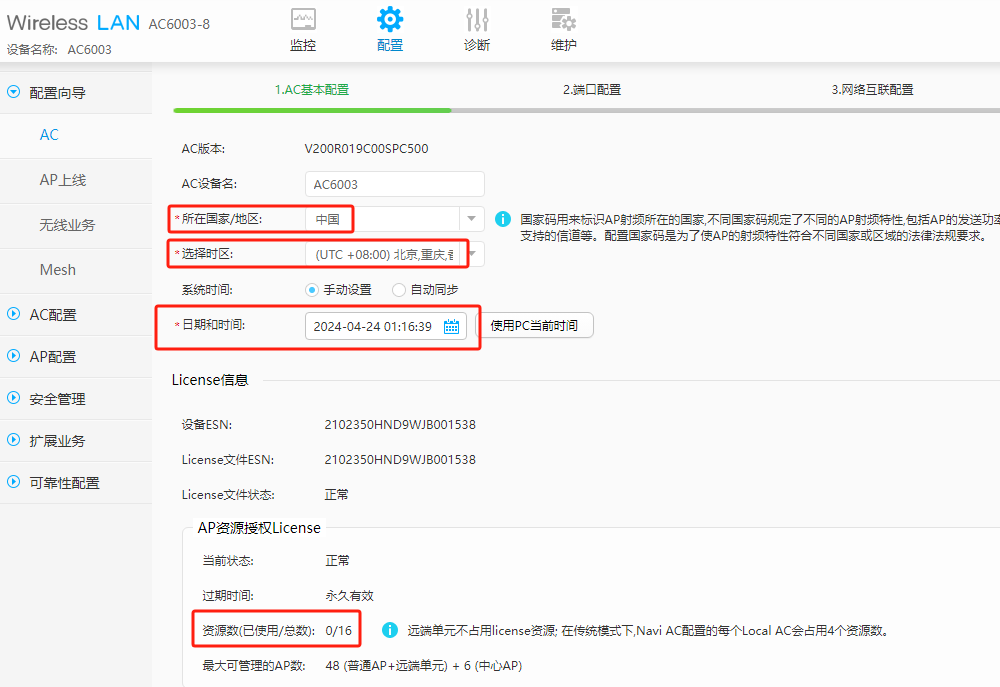Click the 当前状态 value 正常
Screen dimensions: 1000x687
point(337,561)
